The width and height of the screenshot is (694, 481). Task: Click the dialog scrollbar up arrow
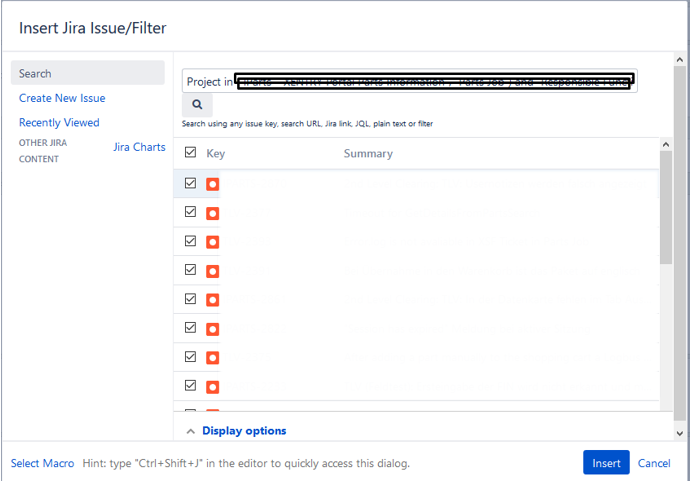click(680, 59)
